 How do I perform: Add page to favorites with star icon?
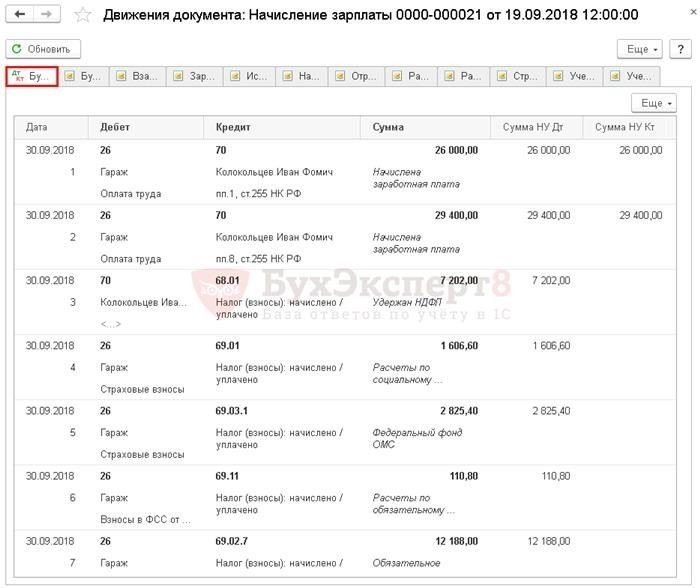(x=83, y=15)
